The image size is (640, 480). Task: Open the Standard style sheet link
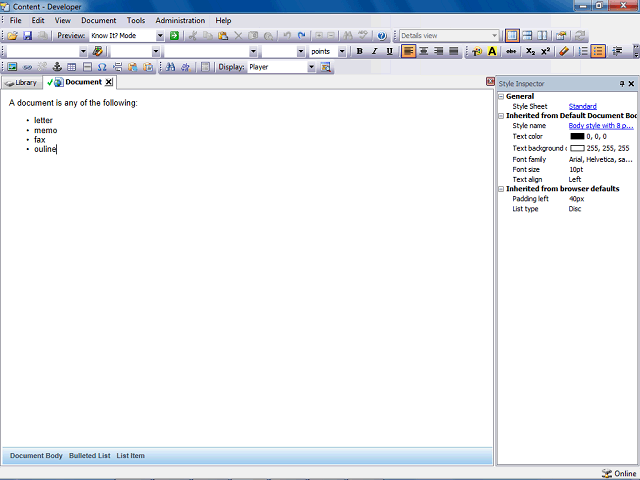click(x=582, y=107)
